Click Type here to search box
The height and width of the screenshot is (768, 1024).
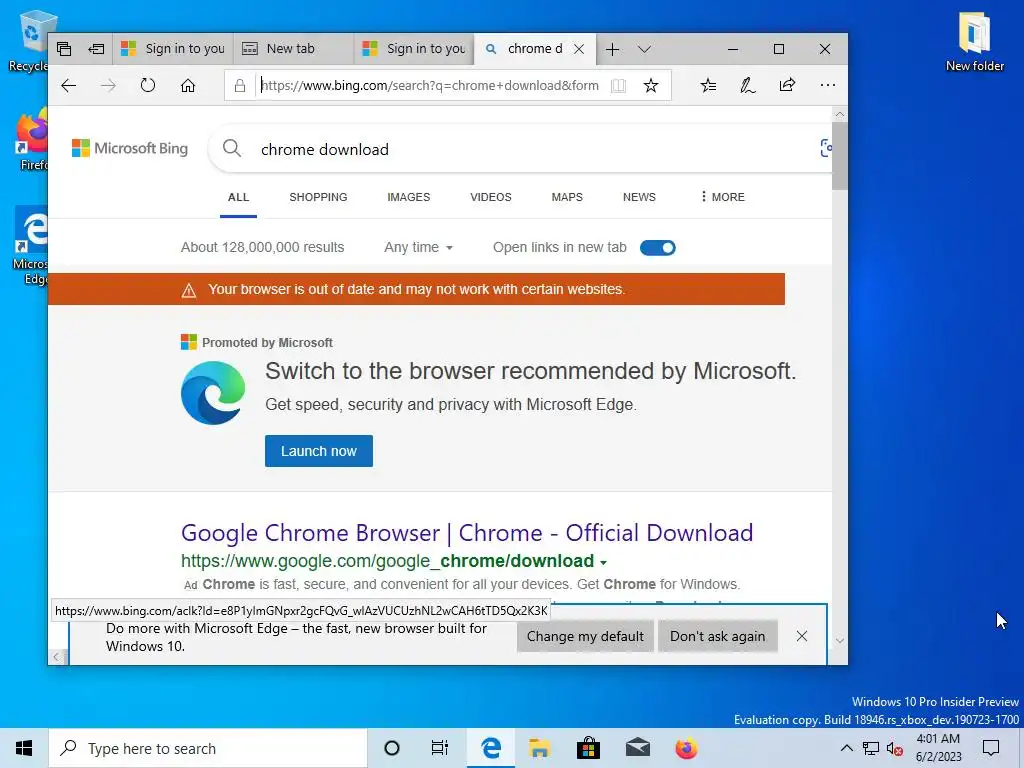tap(208, 748)
